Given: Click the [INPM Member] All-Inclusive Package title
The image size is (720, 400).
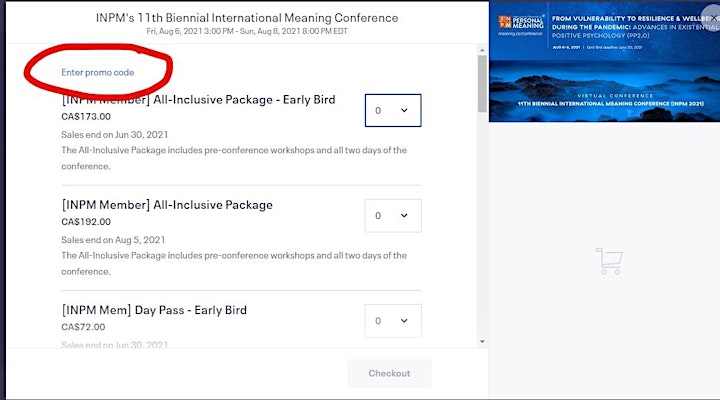Looking at the screenshot, I should coord(167,205).
